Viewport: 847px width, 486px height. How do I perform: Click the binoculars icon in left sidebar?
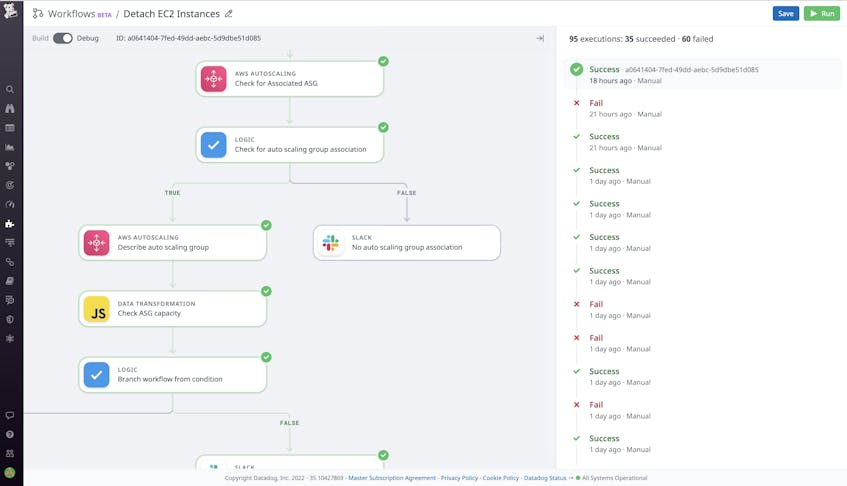tap(10, 109)
